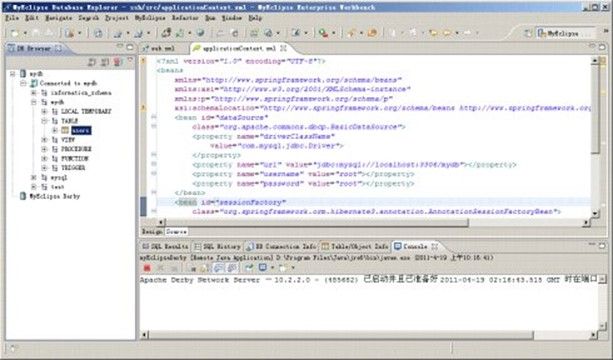
Task: Open the Edit menu
Action: [x=31, y=18]
